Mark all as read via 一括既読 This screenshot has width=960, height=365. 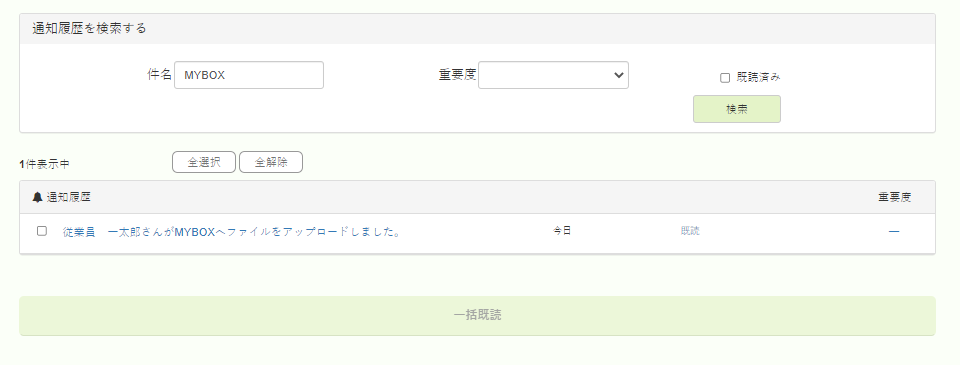(x=478, y=315)
